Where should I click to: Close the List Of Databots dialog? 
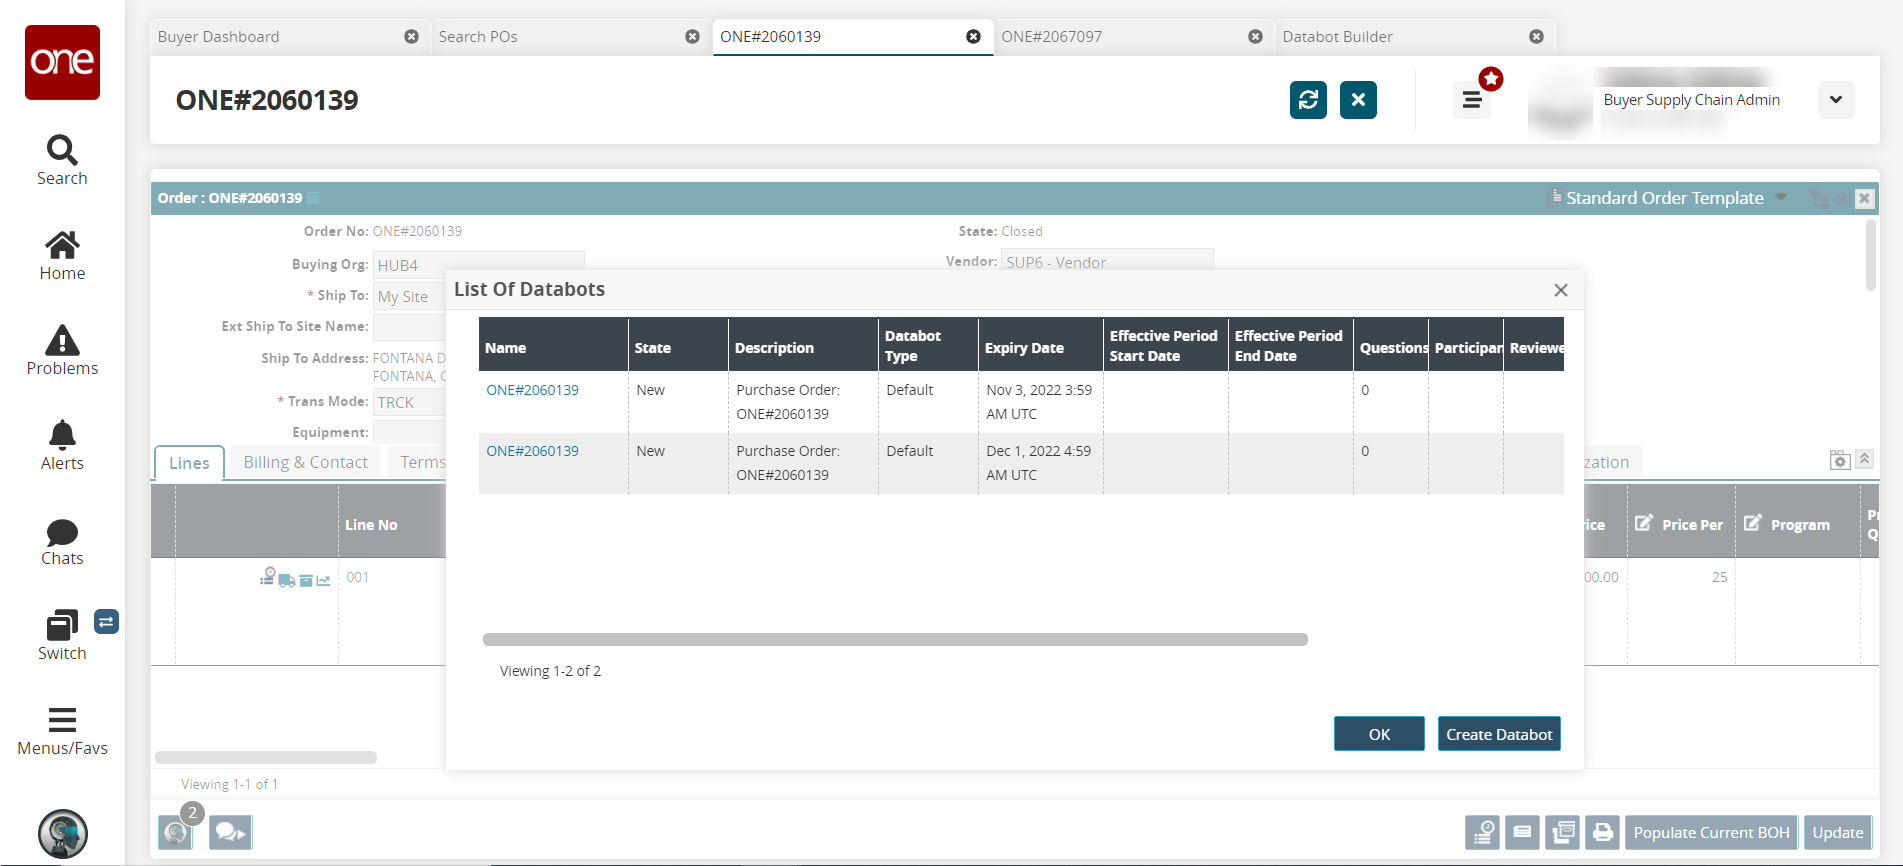point(1560,290)
